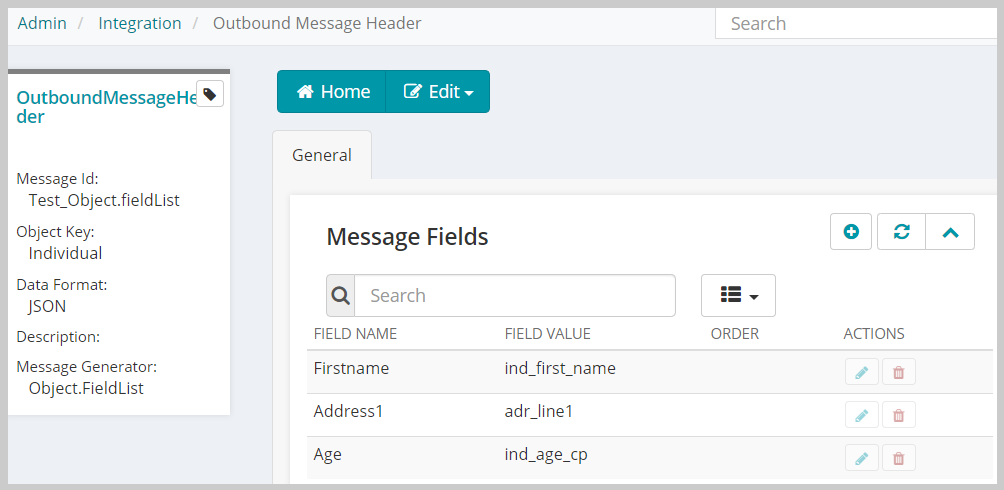
Task: Click the tag icon beside OutboundMessageHeader
Action: [x=209, y=94]
